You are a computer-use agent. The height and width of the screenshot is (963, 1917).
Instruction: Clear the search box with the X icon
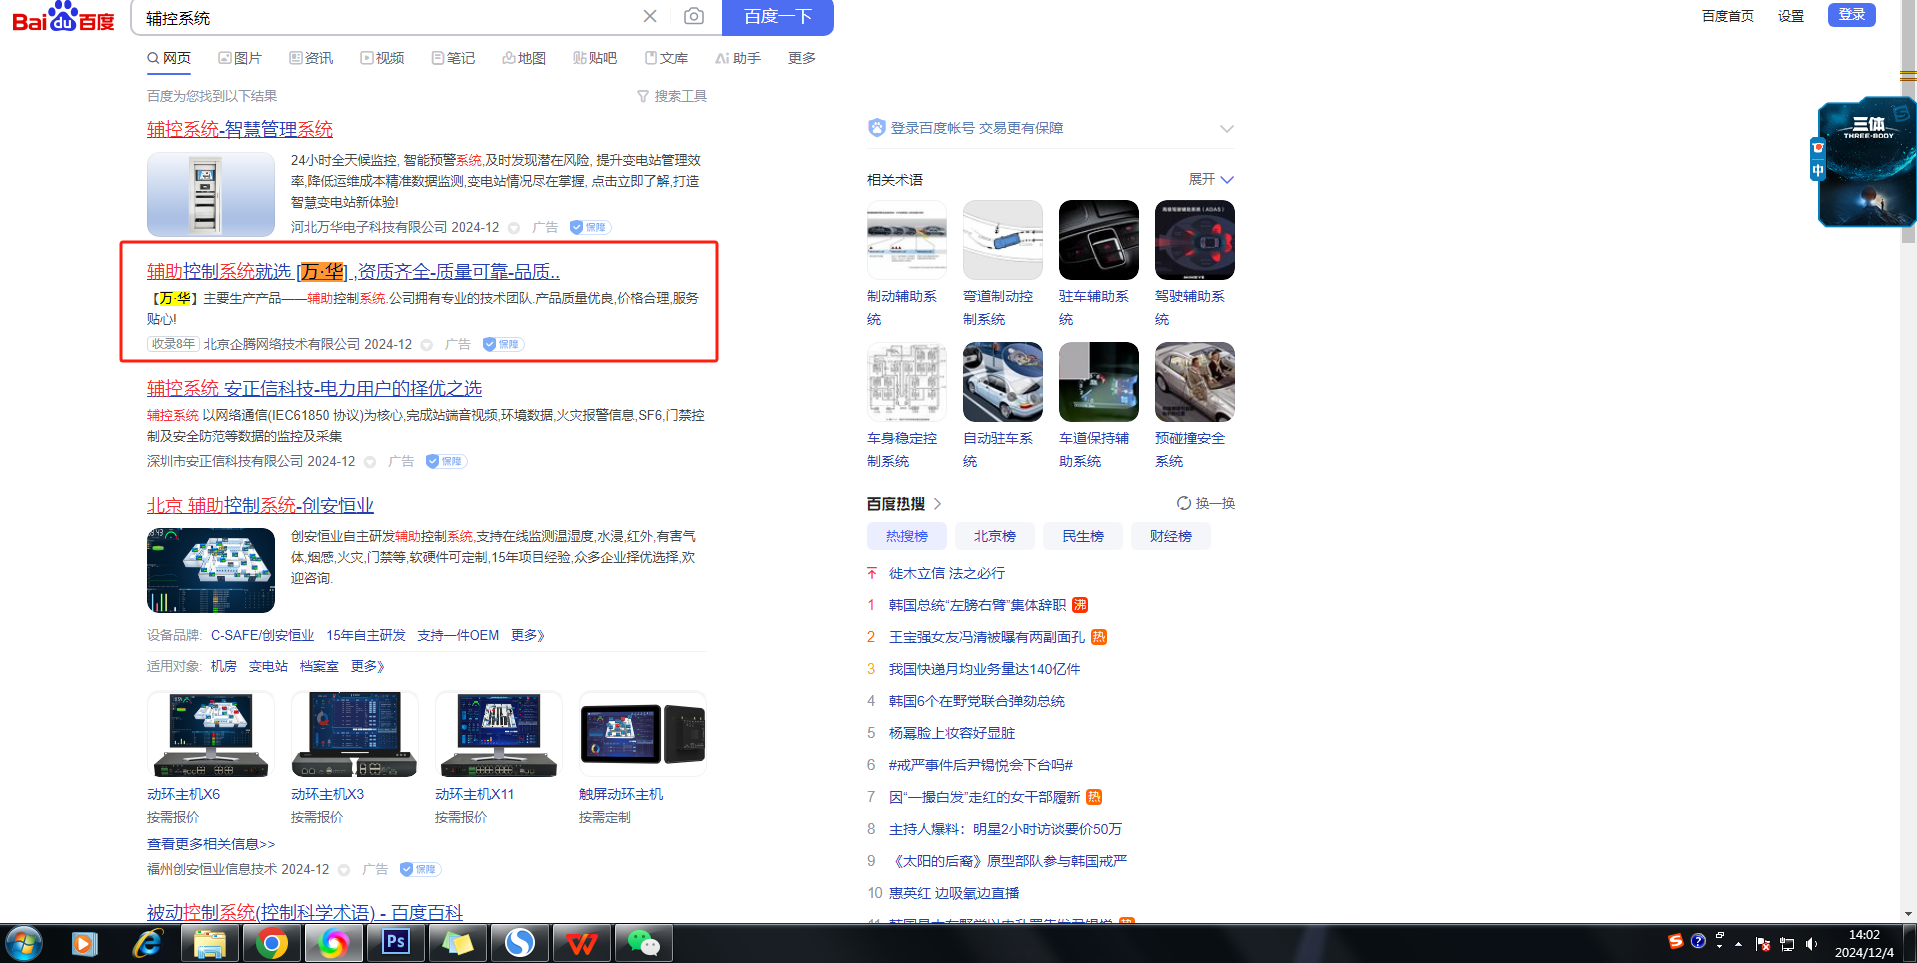(650, 16)
